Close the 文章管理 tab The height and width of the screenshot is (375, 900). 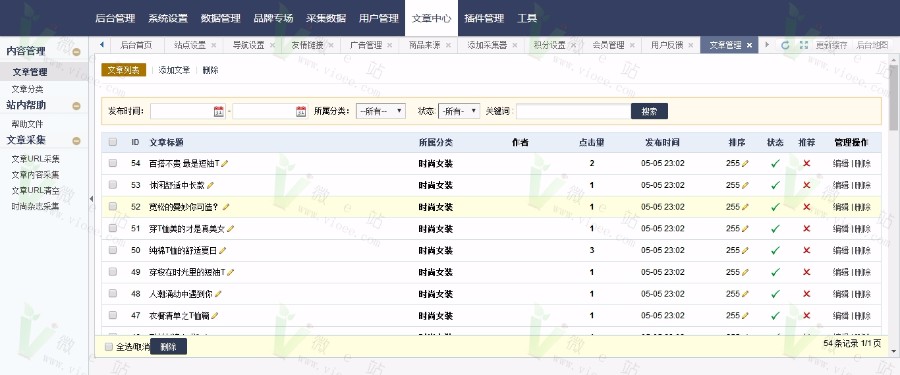749,45
